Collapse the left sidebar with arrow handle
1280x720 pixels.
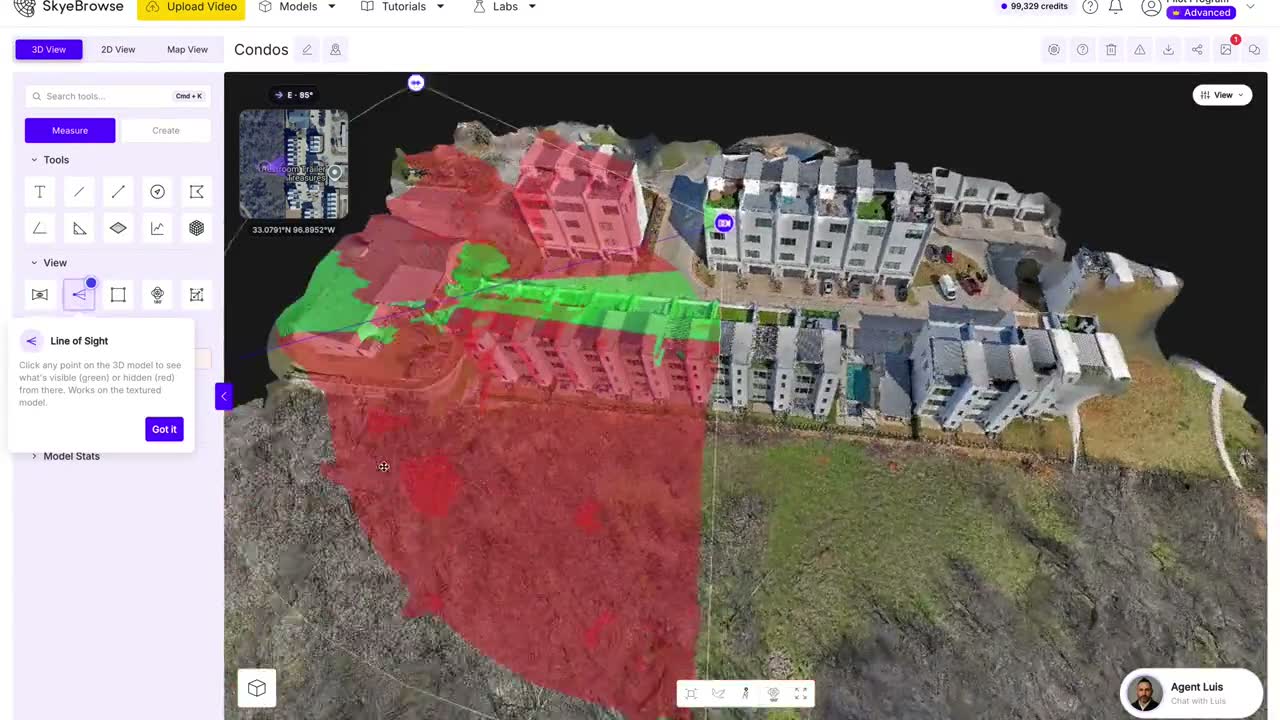click(x=224, y=397)
